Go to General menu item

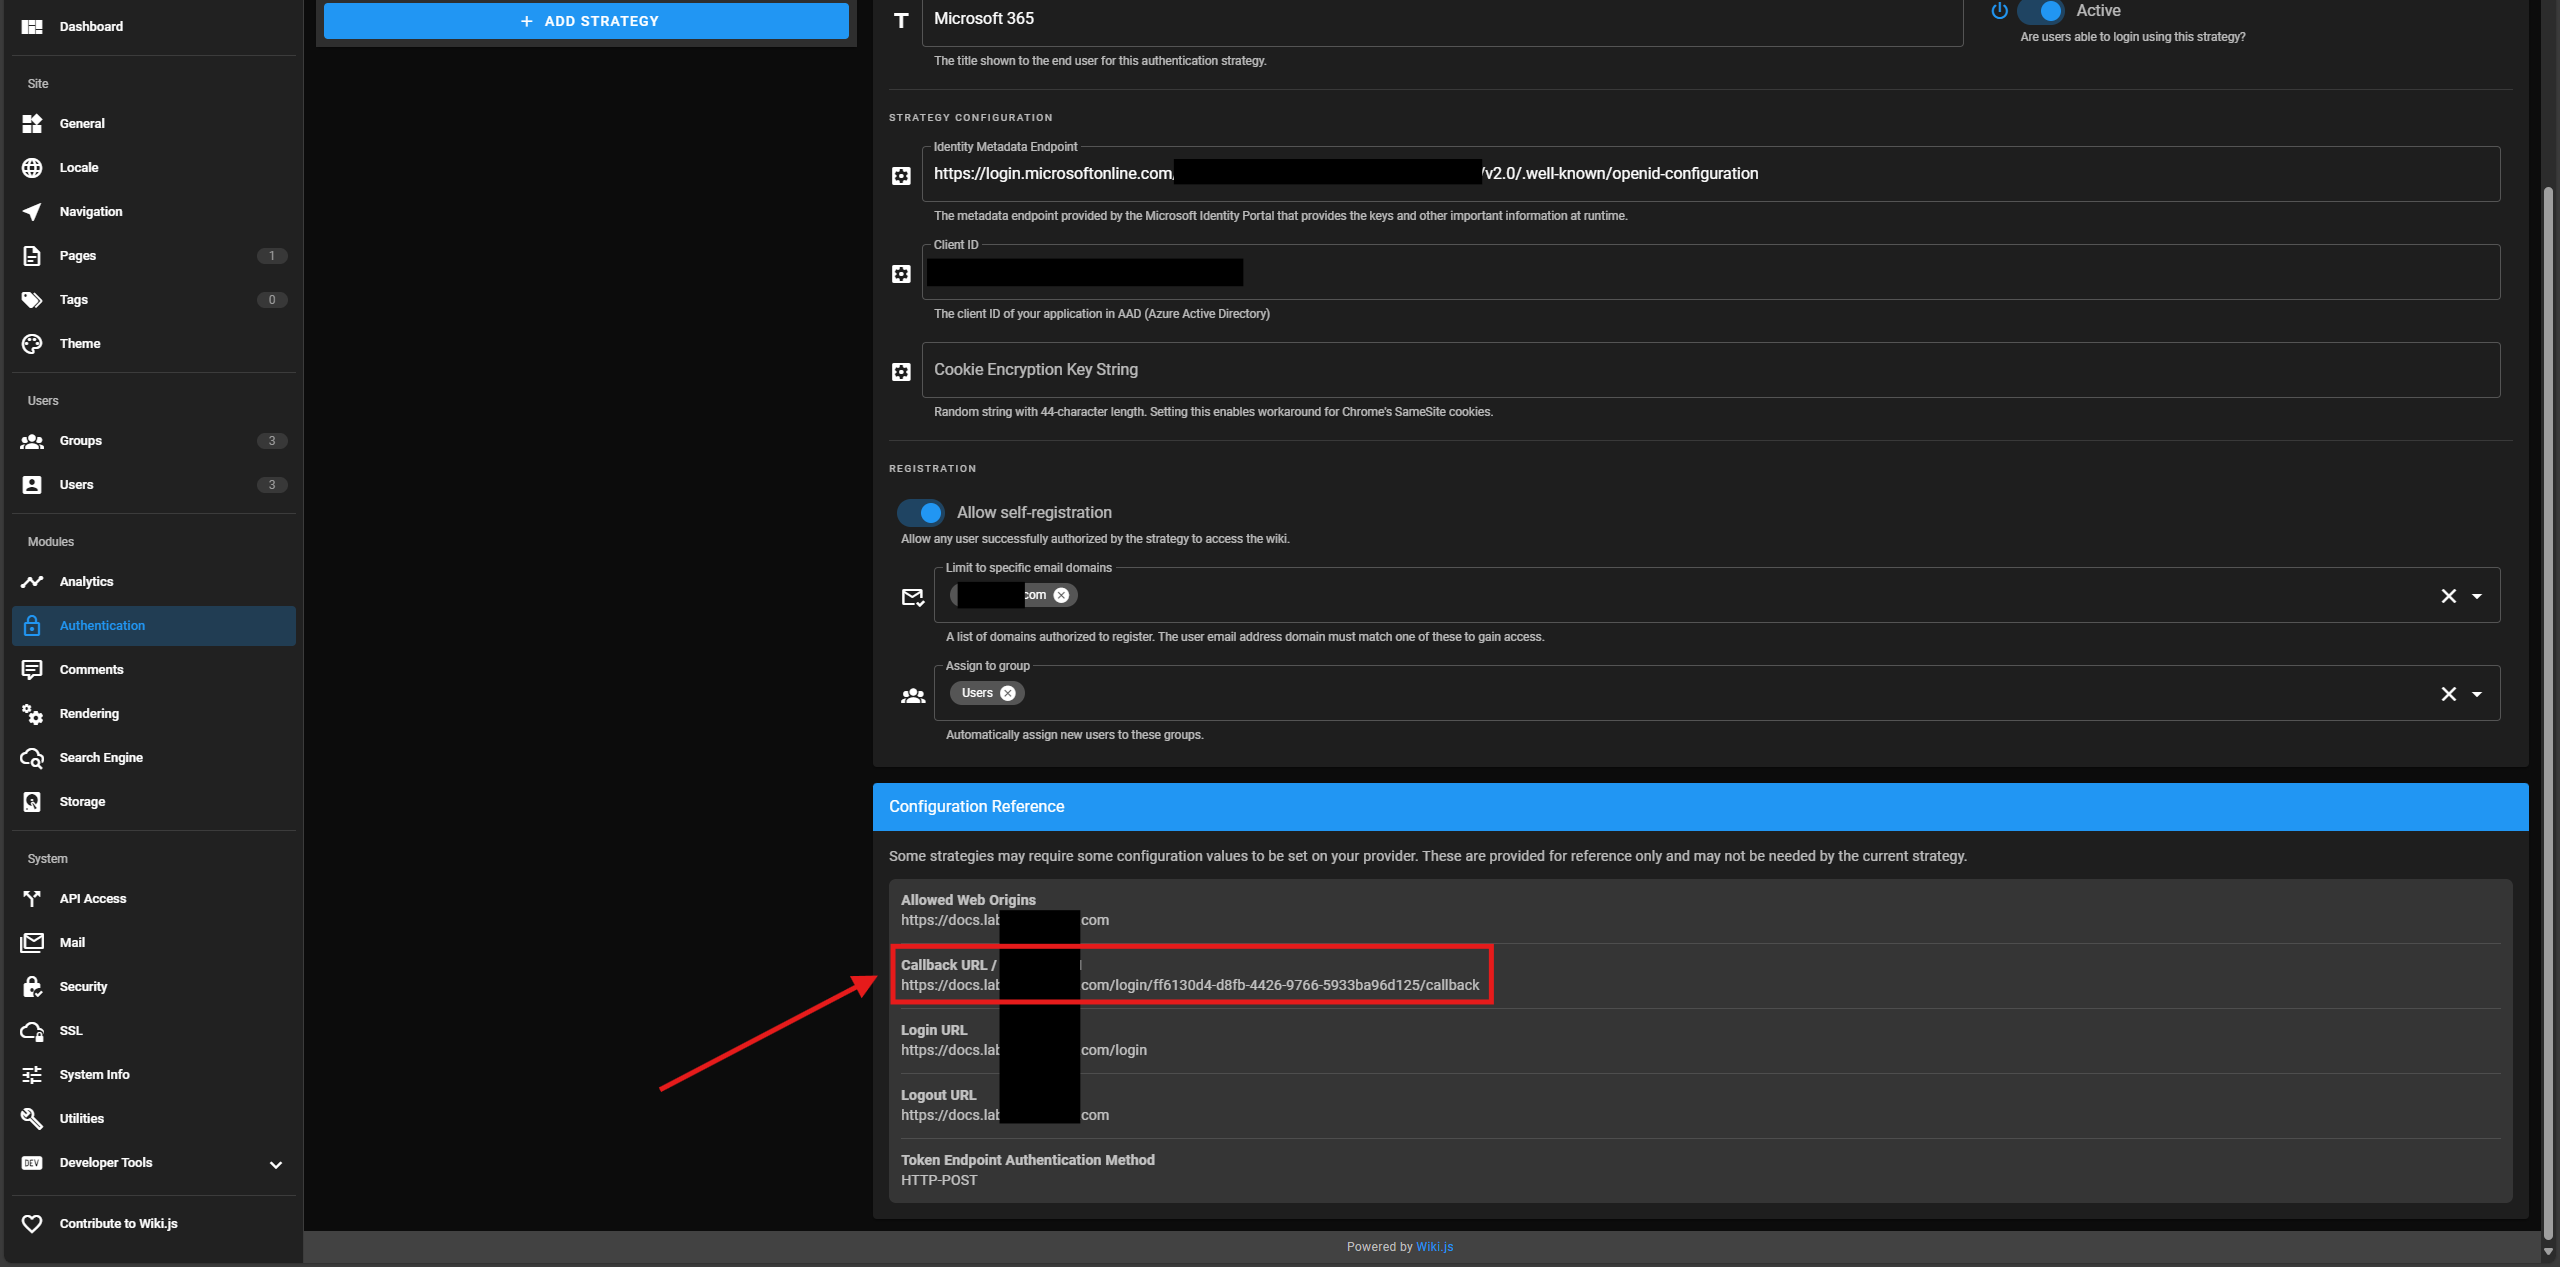pyautogui.click(x=154, y=124)
